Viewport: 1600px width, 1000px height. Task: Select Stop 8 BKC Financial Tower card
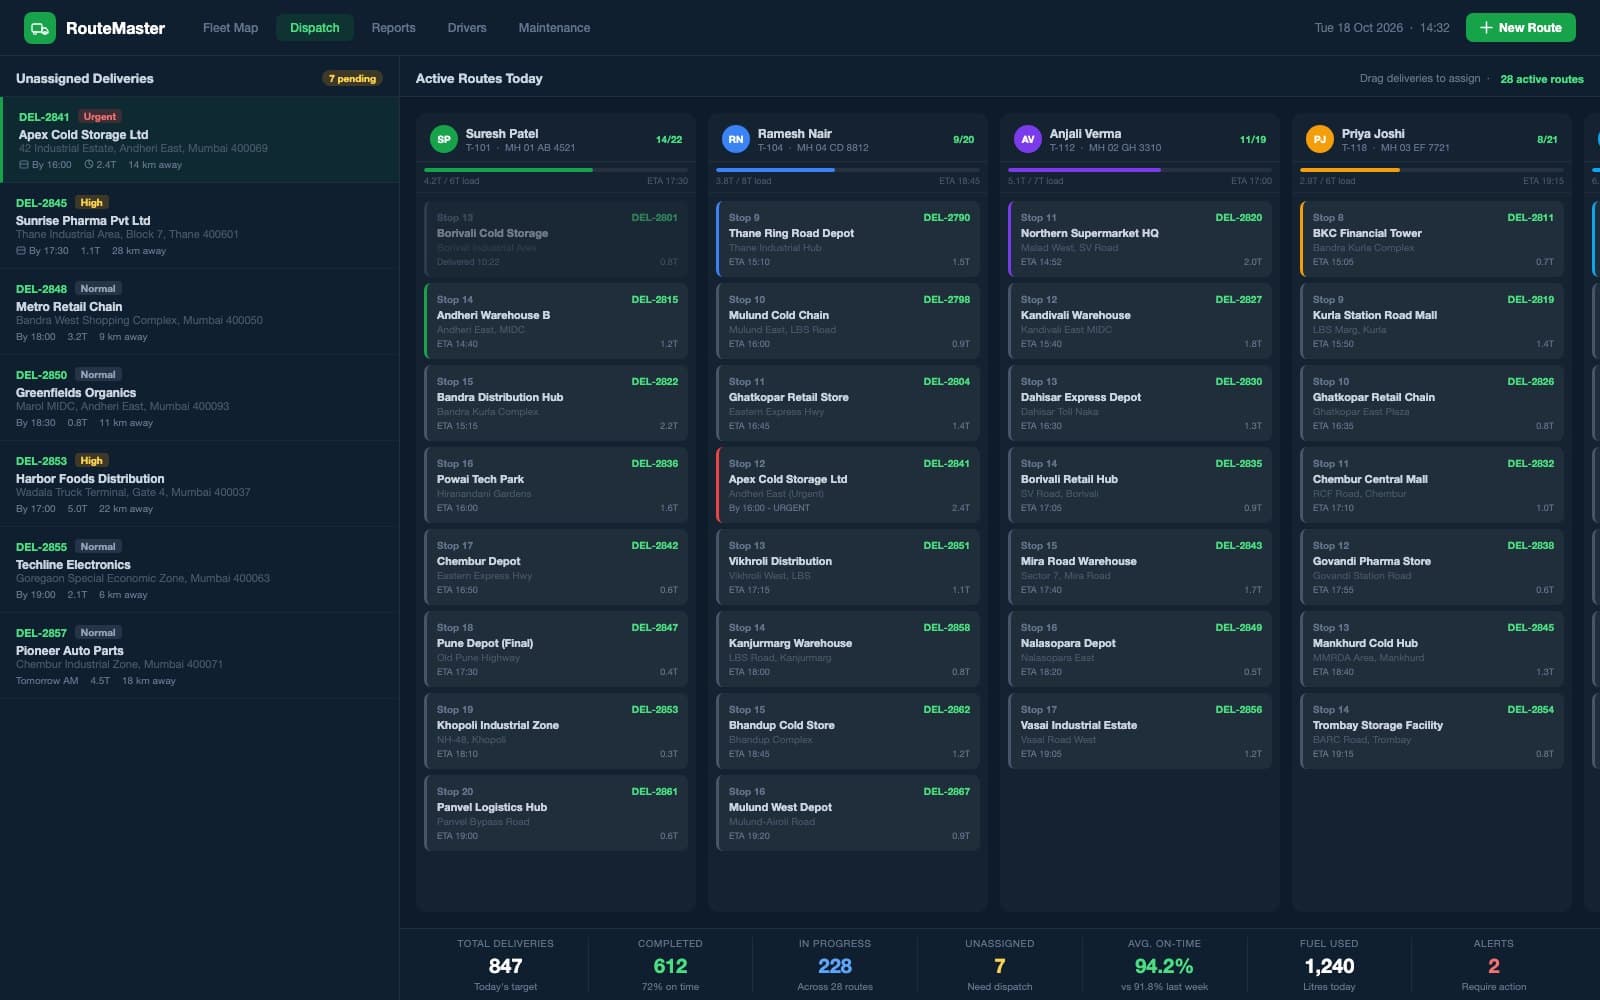coord(1432,239)
